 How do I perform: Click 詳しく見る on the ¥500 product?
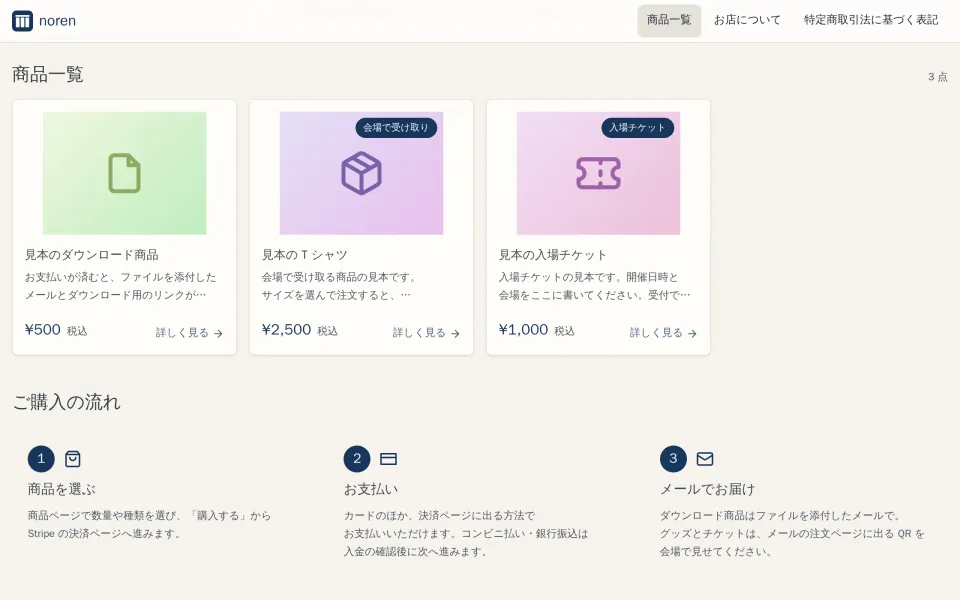pyautogui.click(x=189, y=332)
